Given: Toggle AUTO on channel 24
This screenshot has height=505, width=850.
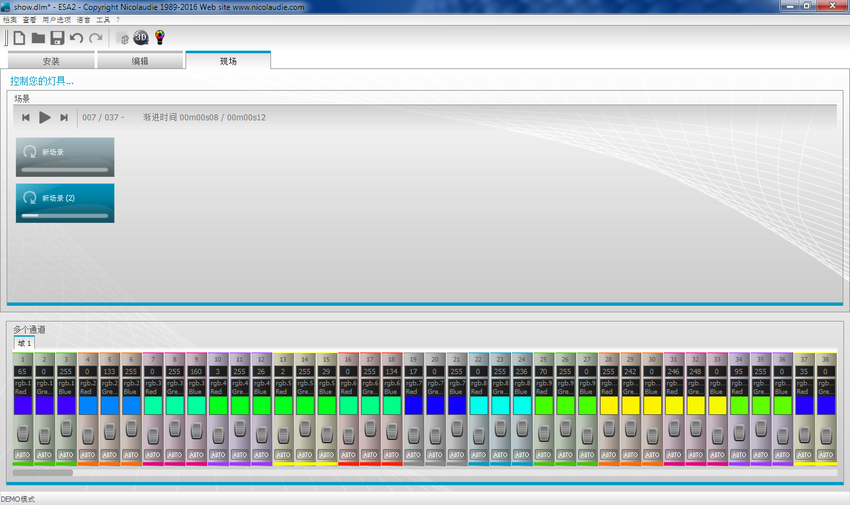Looking at the screenshot, I should pyautogui.click(x=522, y=455).
